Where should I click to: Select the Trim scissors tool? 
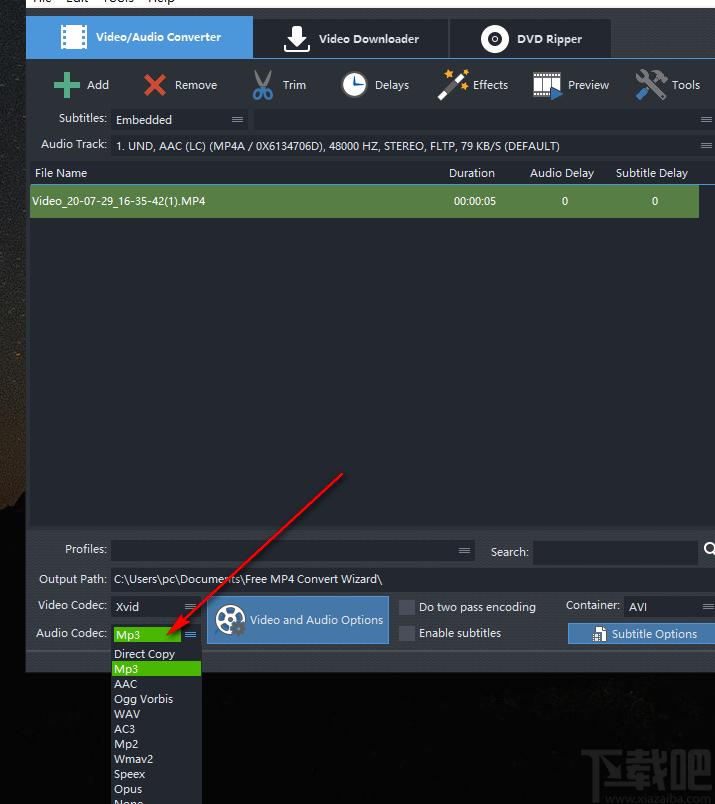263,85
